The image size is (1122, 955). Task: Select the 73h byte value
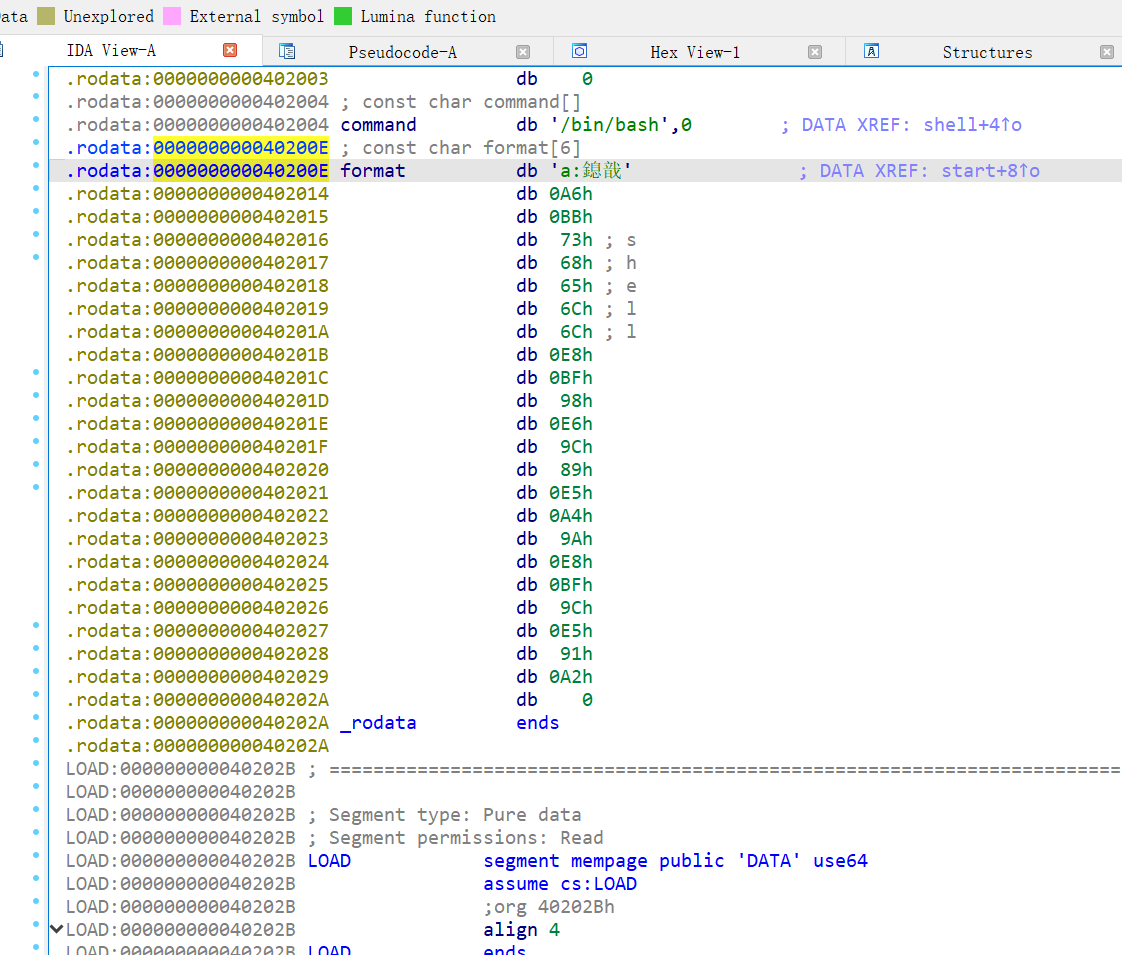pos(576,240)
